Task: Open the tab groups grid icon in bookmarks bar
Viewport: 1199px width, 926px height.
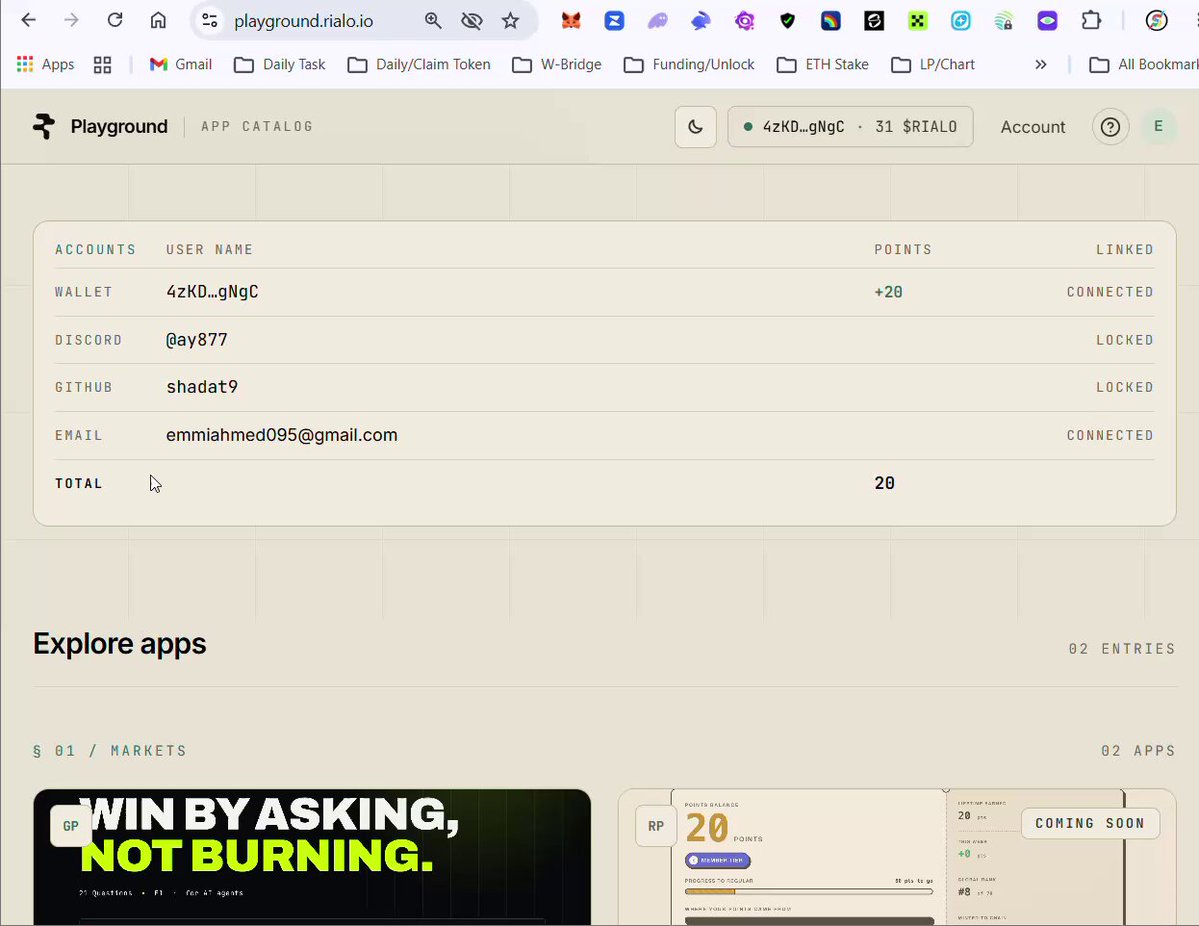Action: pos(102,65)
